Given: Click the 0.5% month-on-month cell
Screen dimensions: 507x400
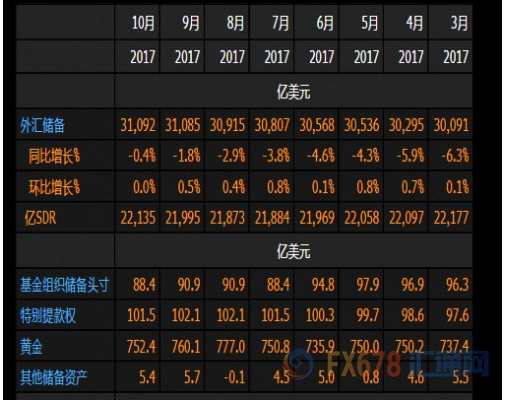Looking at the screenshot, I should [x=189, y=187].
